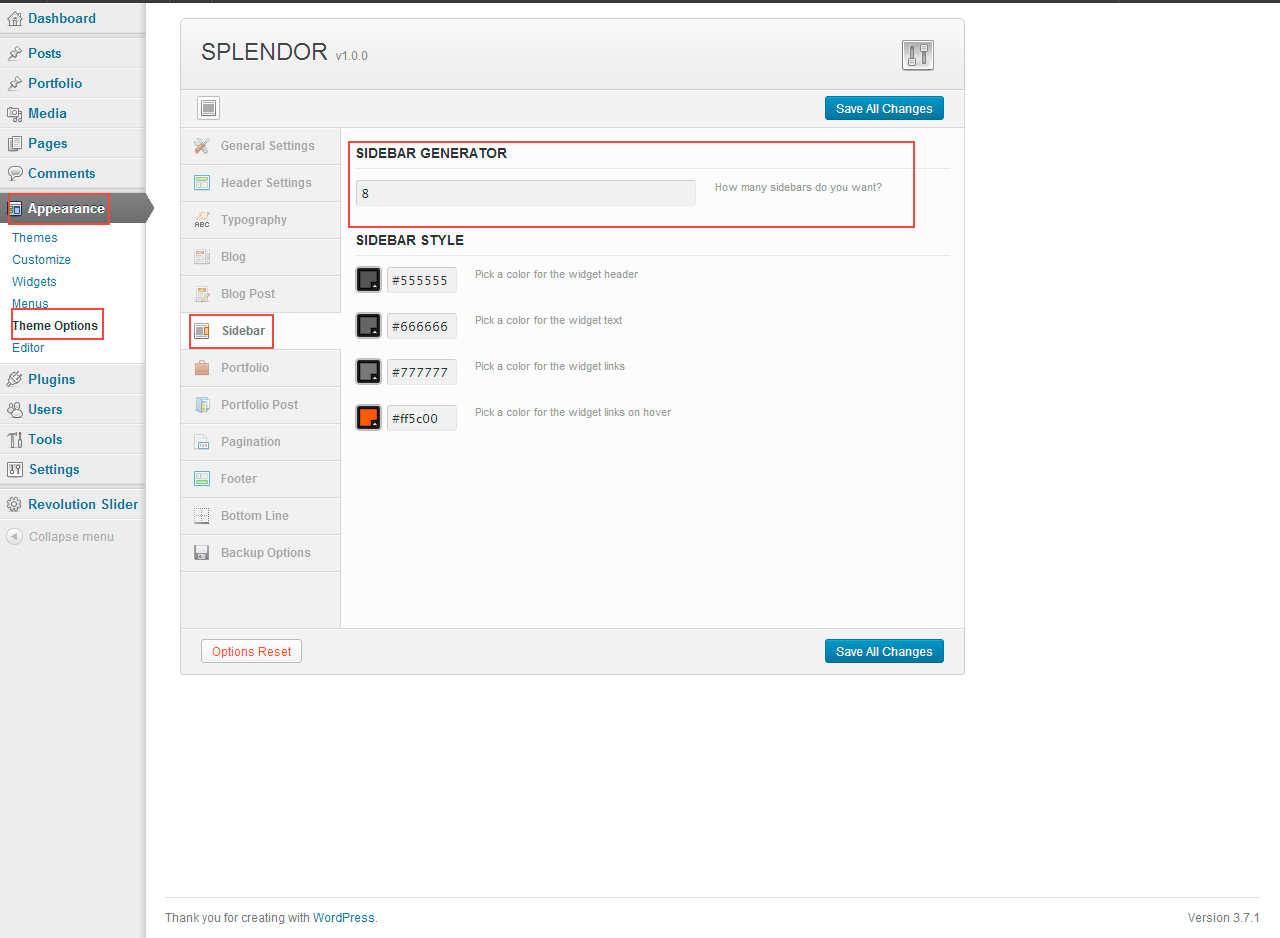Viewport: 1280px width, 938px height.
Task: Open widget links color picker swatch
Action: (369, 372)
